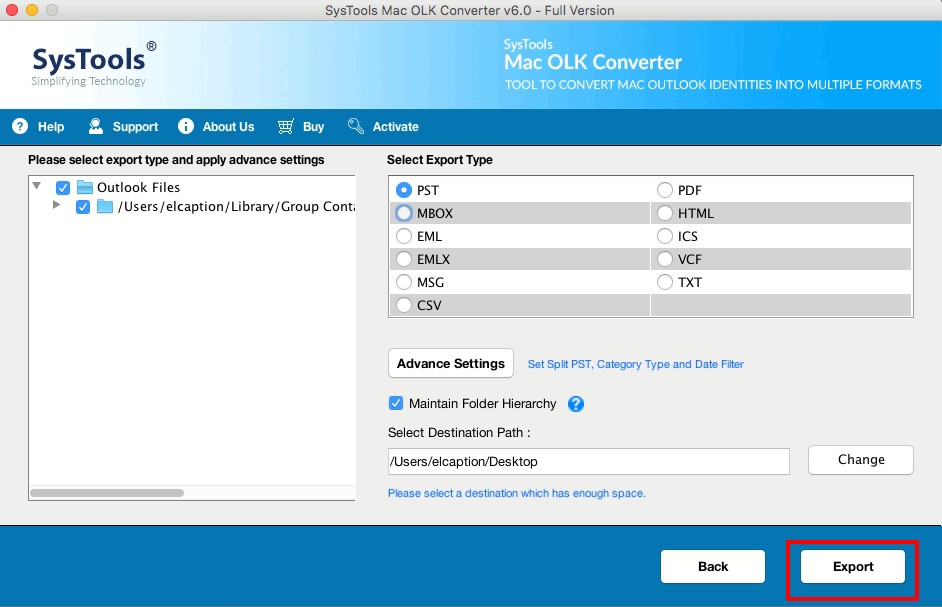Click the Support person icon

[96, 126]
